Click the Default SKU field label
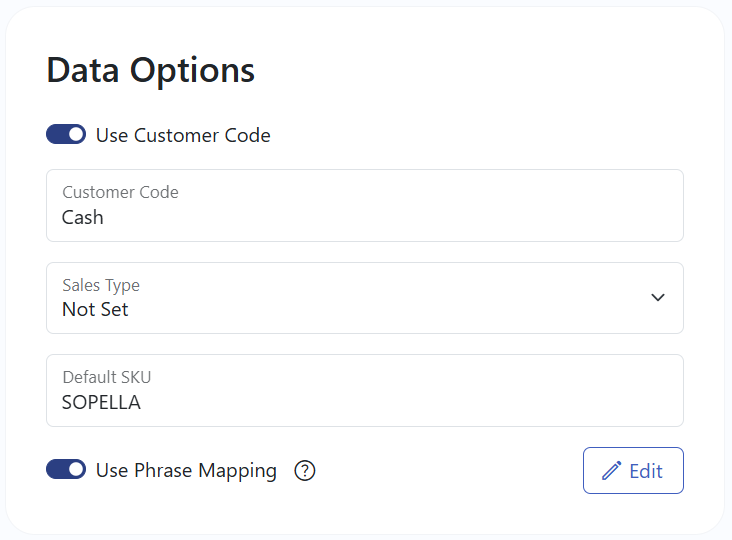Viewport: 732px width, 540px height. pyautogui.click(x=107, y=377)
